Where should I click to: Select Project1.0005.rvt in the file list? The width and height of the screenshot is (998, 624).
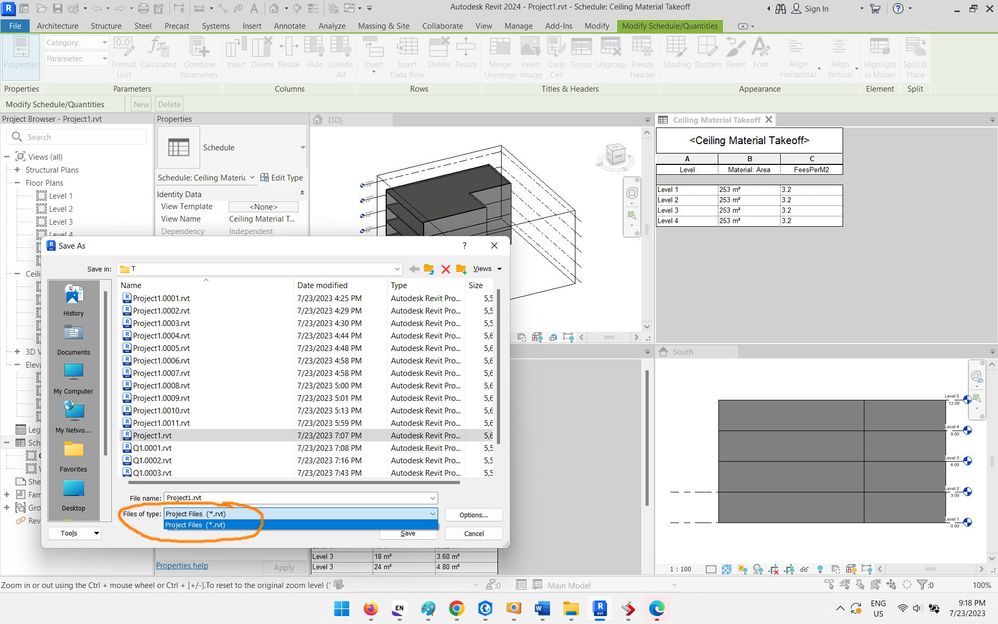click(x=161, y=348)
